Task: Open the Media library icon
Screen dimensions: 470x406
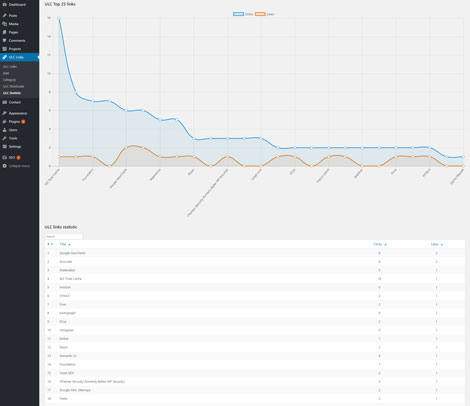Action: [x=4, y=24]
